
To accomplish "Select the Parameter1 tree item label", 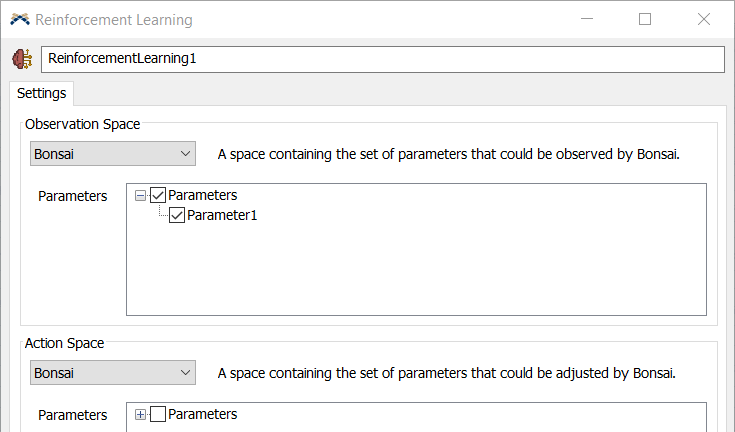I will click(222, 215).
